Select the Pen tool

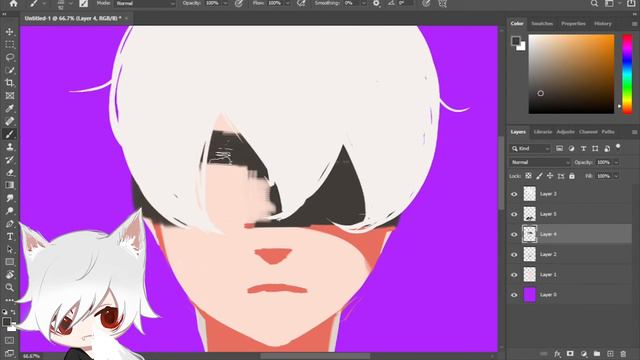point(10,224)
